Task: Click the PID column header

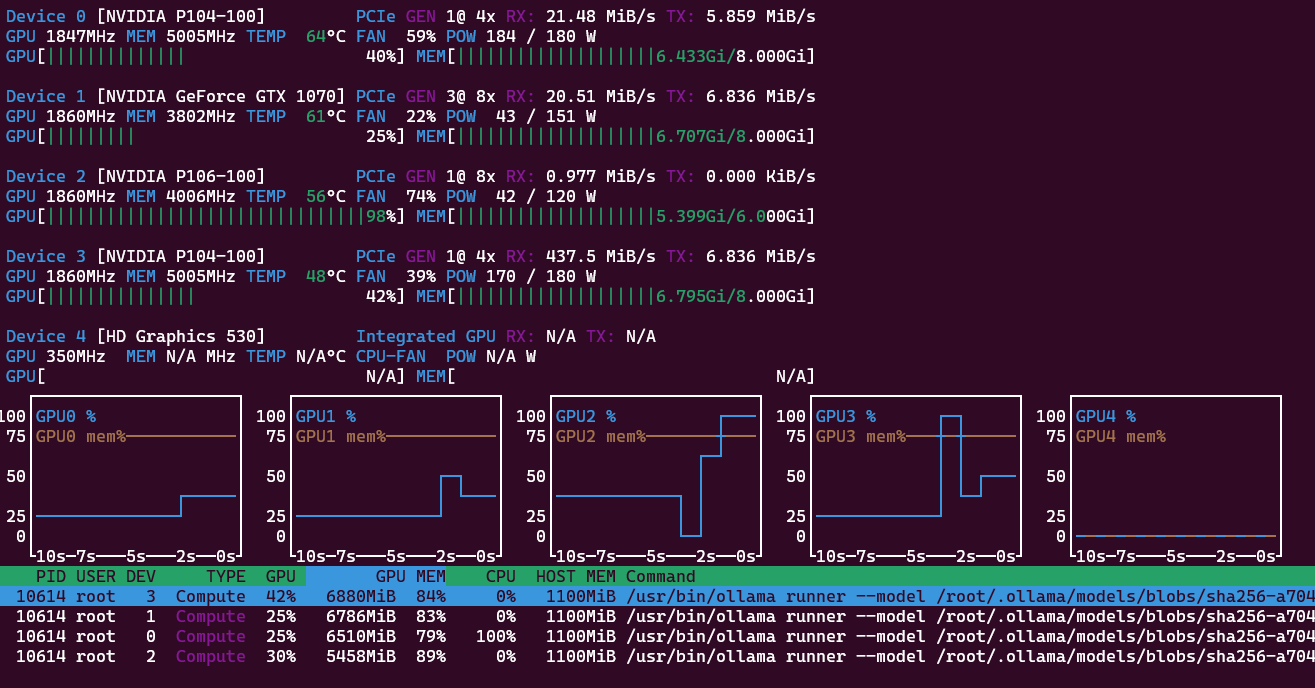Action: coord(51,576)
